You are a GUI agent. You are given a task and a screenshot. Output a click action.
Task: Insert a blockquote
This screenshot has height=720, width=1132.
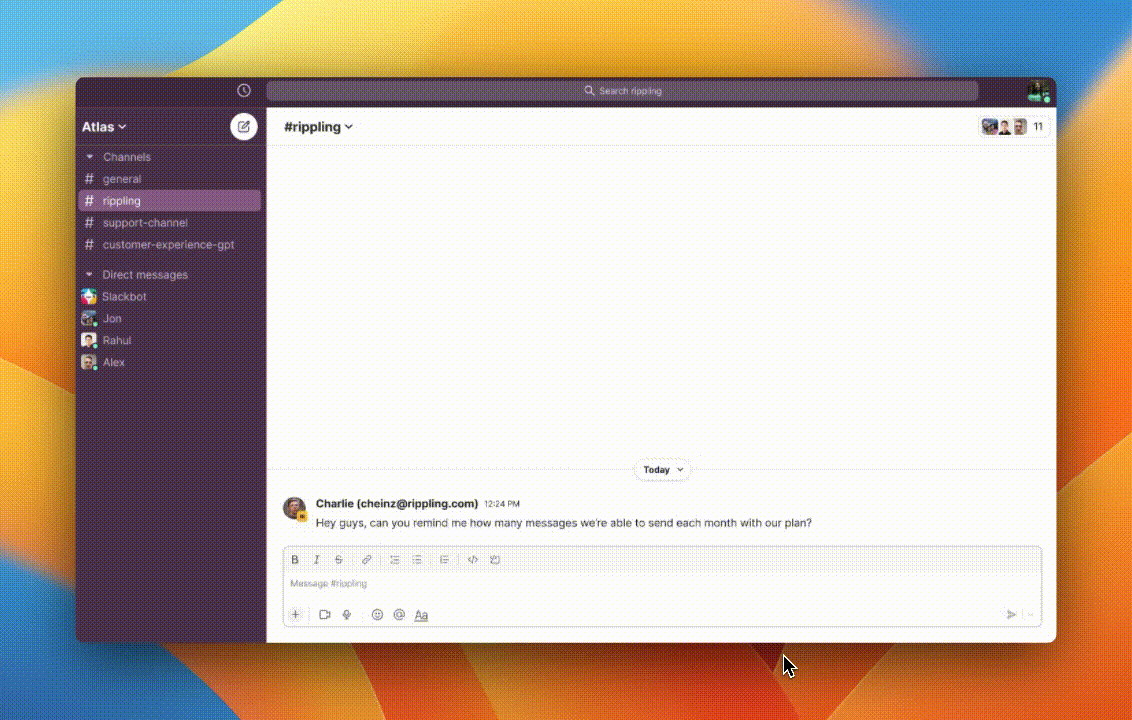point(445,560)
